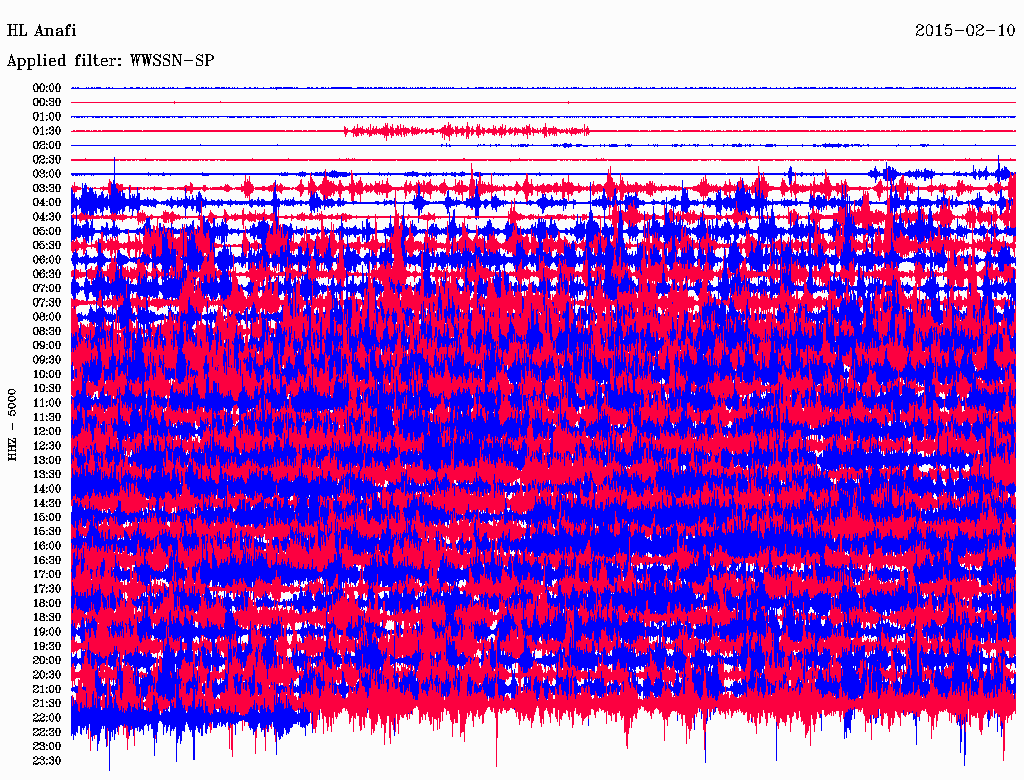
Task: Click the 17:00 time label
Action: 46,574
